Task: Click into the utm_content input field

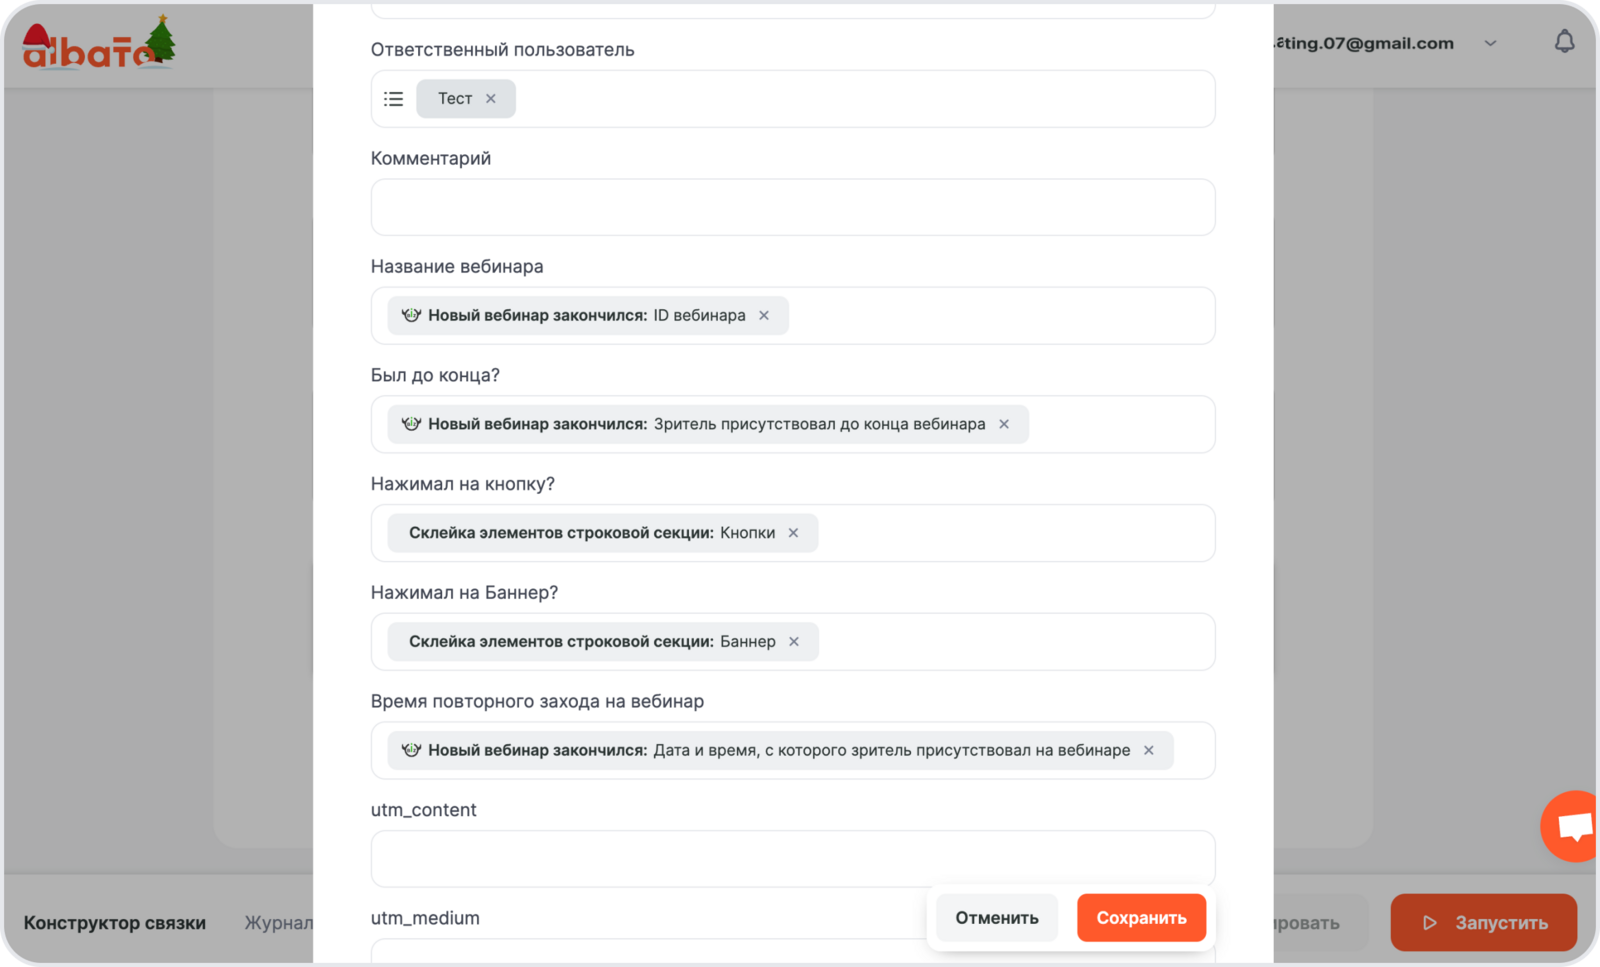Action: tap(792, 858)
